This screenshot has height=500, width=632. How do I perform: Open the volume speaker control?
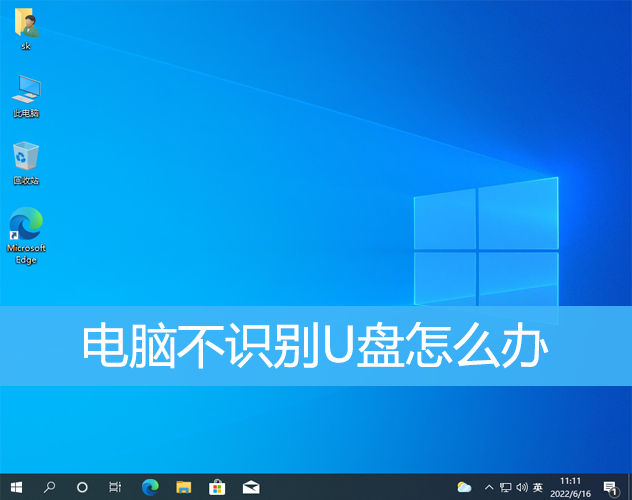521,487
